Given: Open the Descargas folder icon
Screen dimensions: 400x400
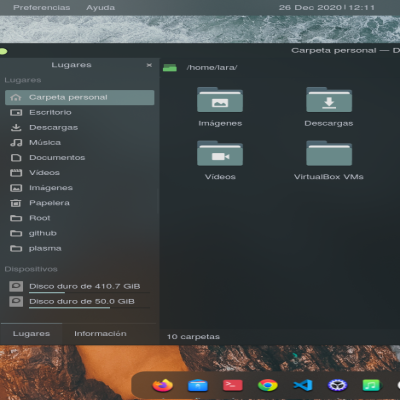Looking at the screenshot, I should [329, 100].
